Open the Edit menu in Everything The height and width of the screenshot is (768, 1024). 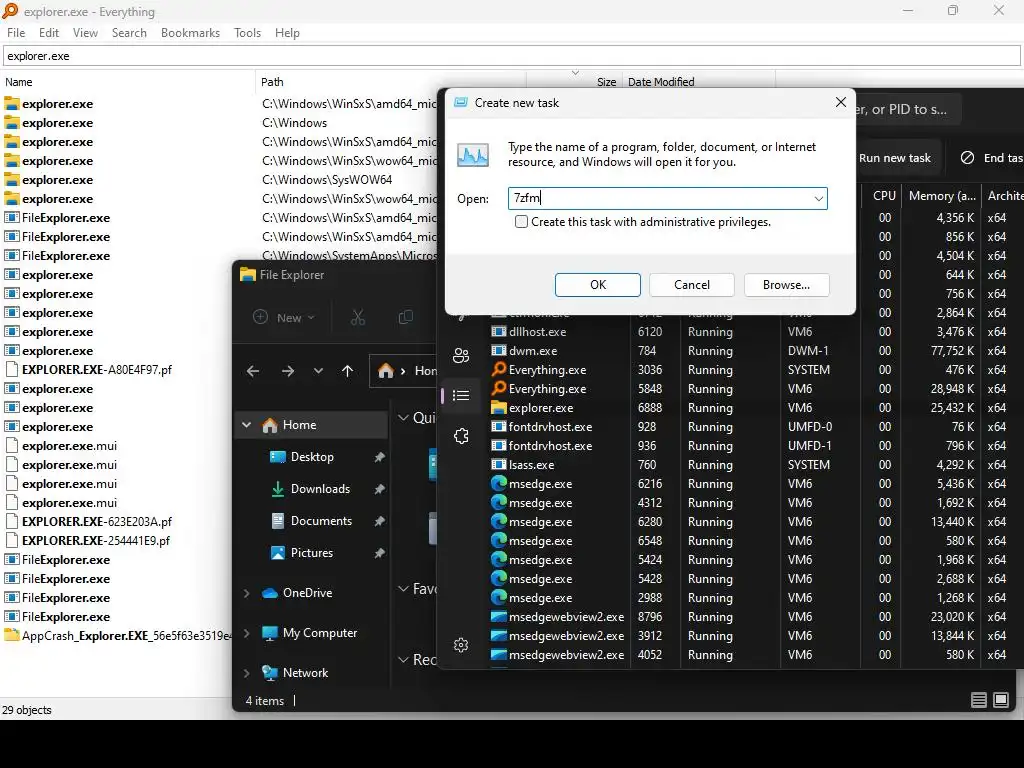coord(48,33)
